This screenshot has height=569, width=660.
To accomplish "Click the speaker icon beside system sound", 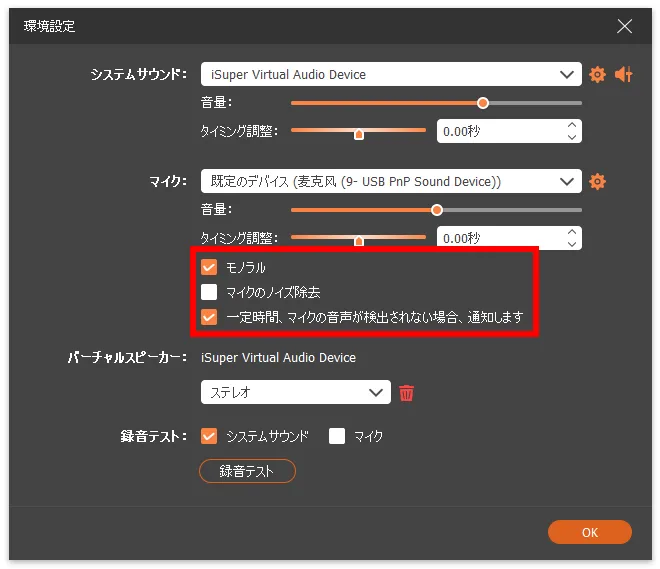I will pyautogui.click(x=624, y=74).
